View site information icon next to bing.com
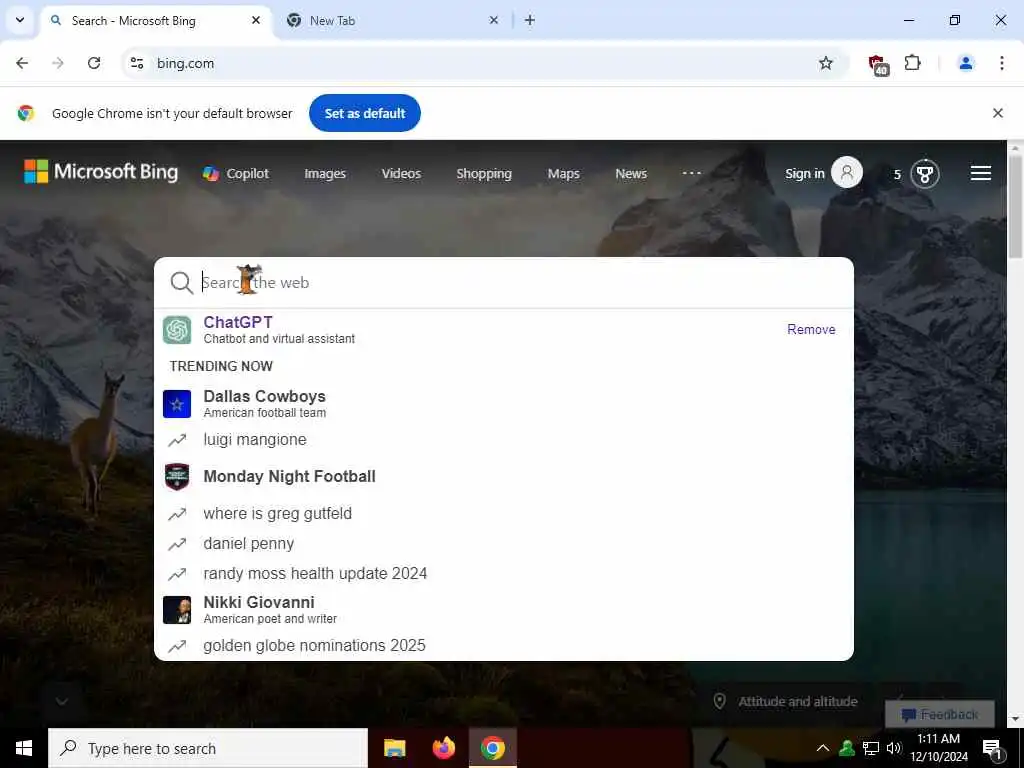Screen dimensions: 1024x768 (x=136, y=63)
